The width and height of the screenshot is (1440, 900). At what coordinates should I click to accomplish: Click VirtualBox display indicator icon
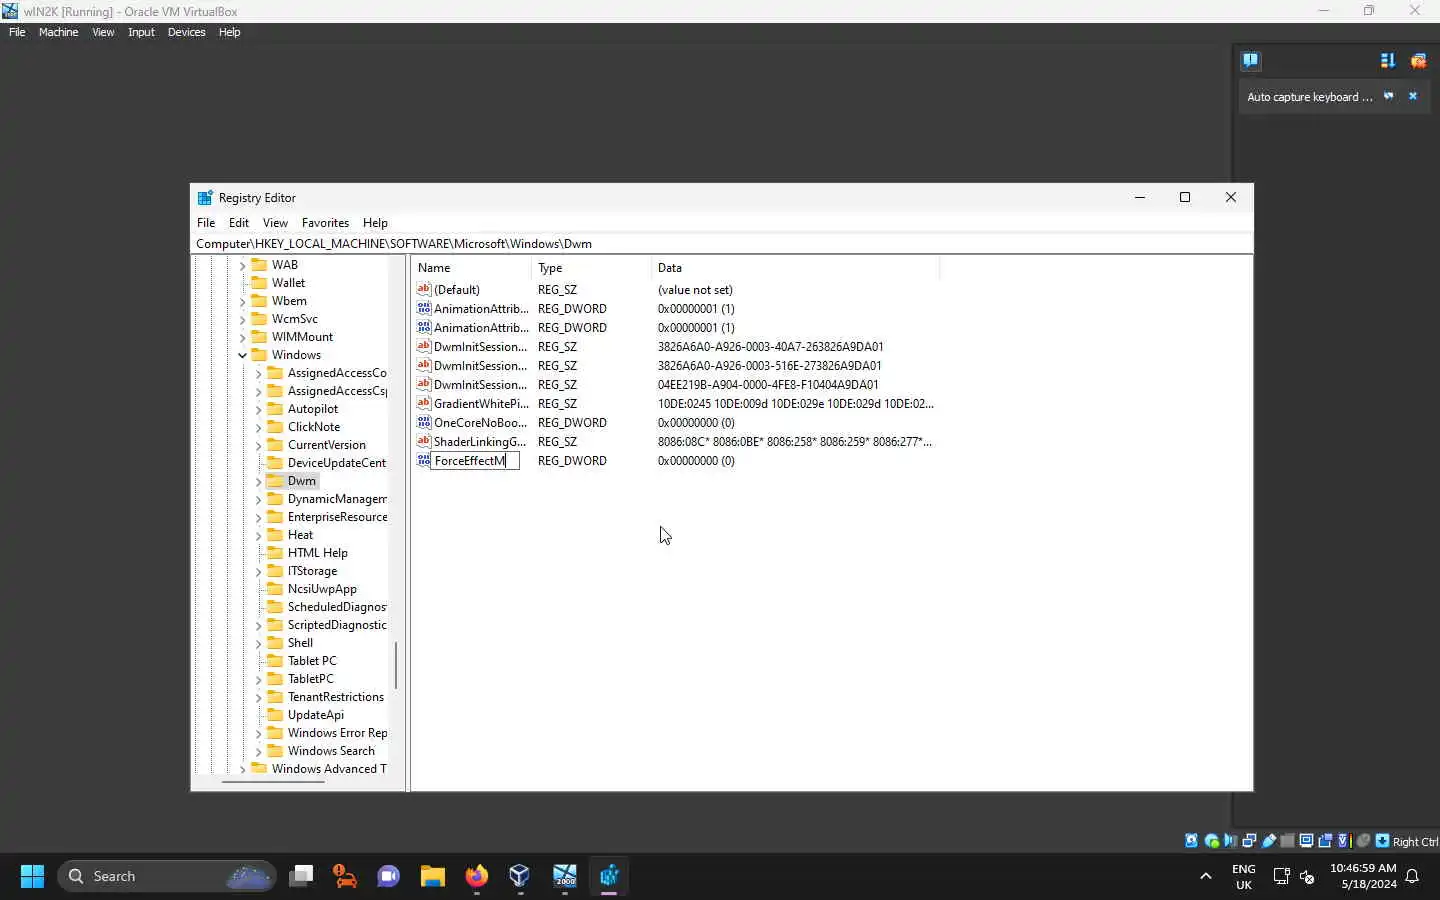click(x=1306, y=841)
